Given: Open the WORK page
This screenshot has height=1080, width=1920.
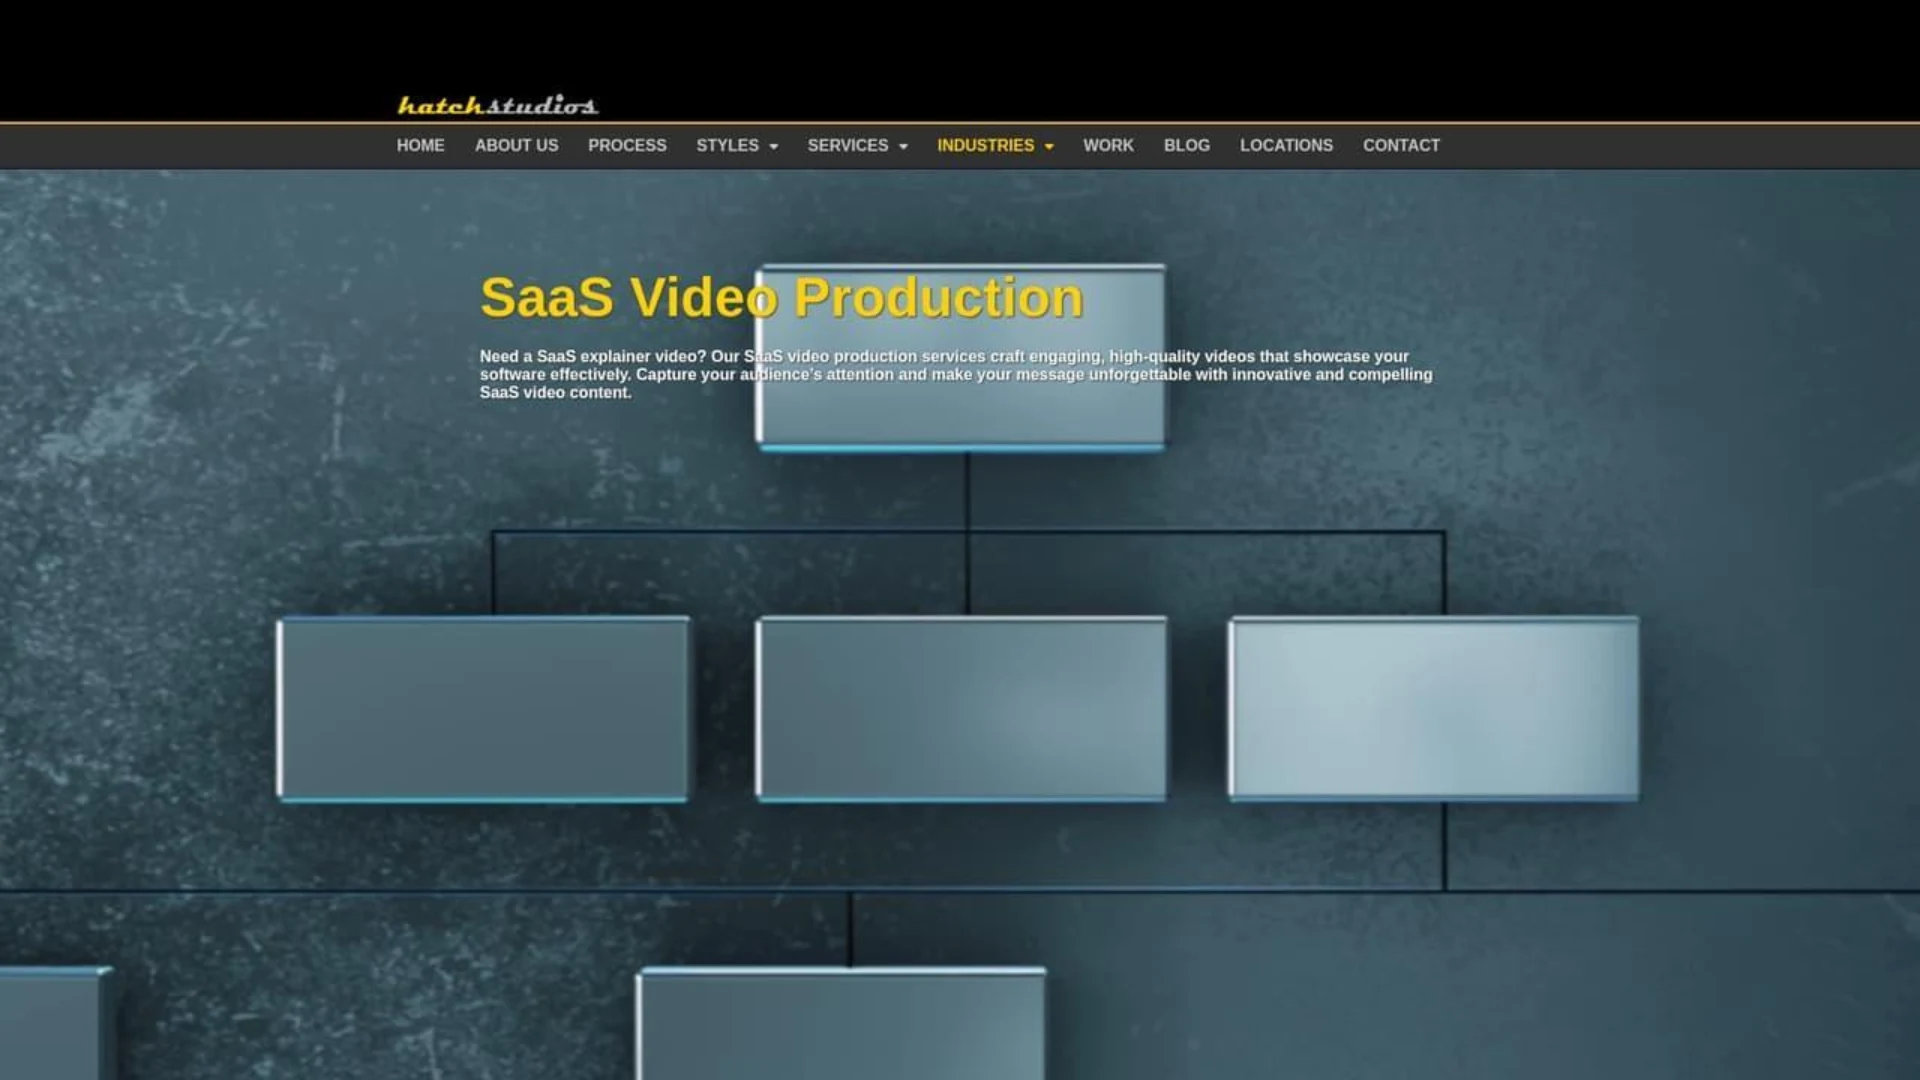Looking at the screenshot, I should click(1108, 145).
